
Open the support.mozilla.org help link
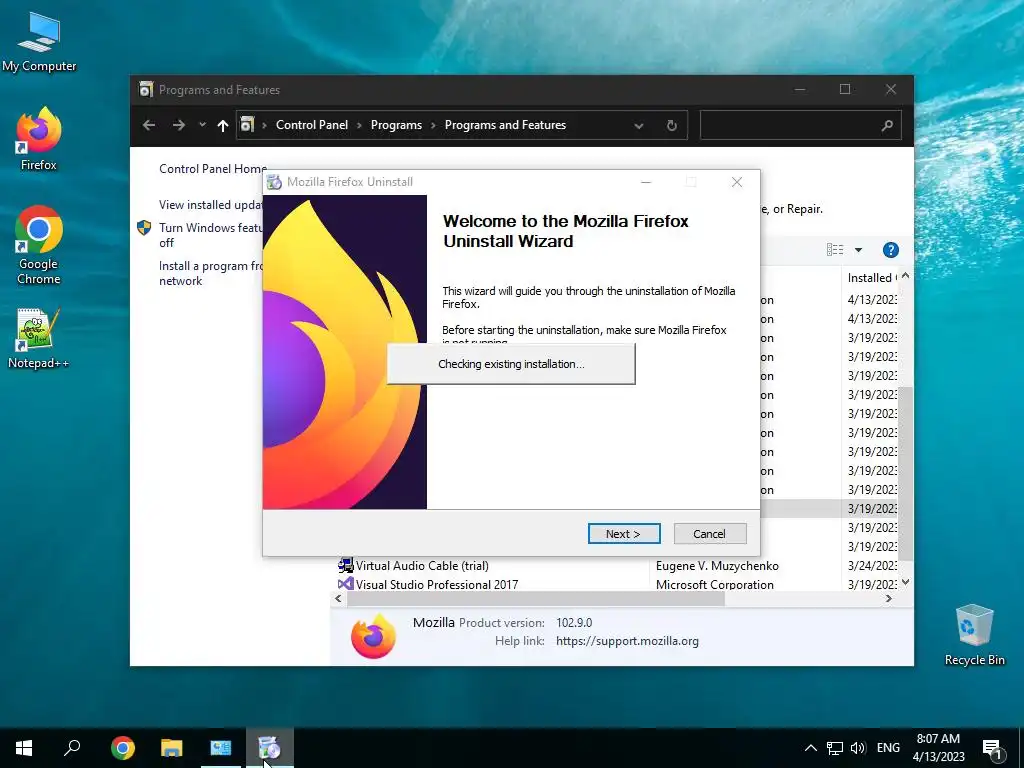click(627, 641)
